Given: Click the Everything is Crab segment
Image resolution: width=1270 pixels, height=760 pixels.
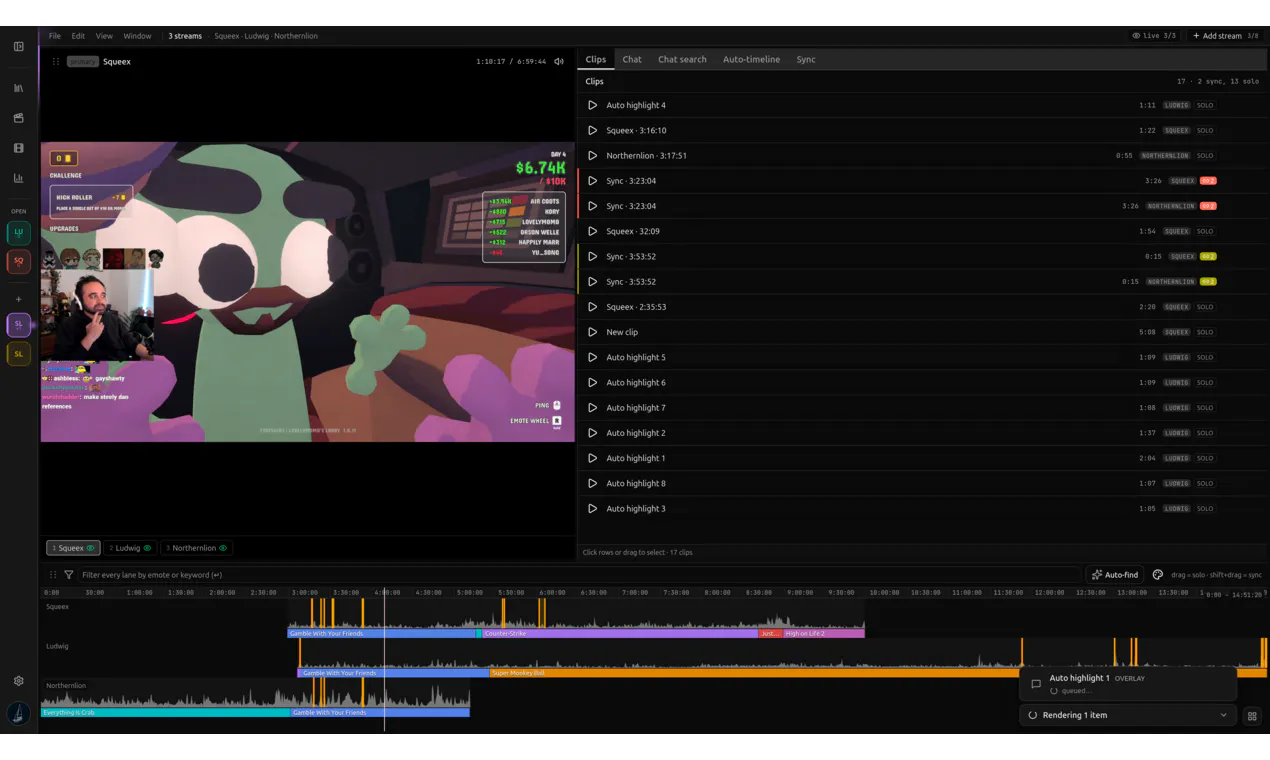Looking at the screenshot, I should (x=165, y=712).
